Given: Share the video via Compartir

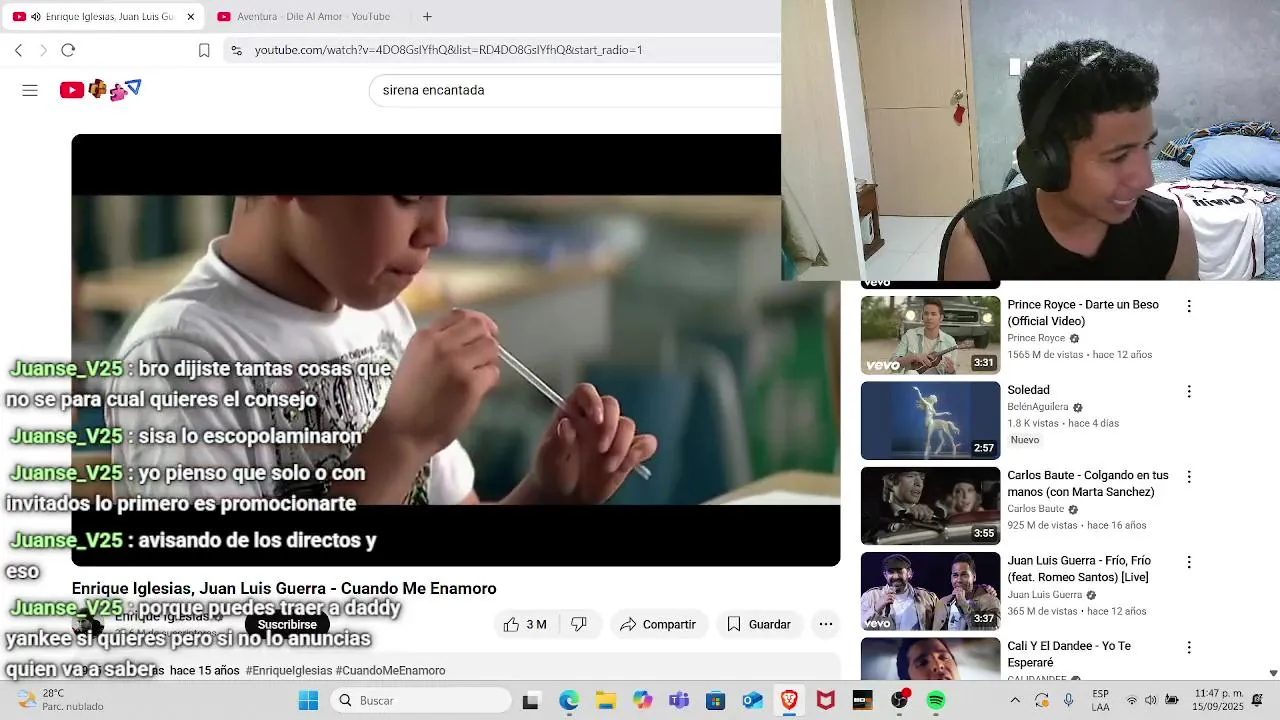Looking at the screenshot, I should coord(657,624).
